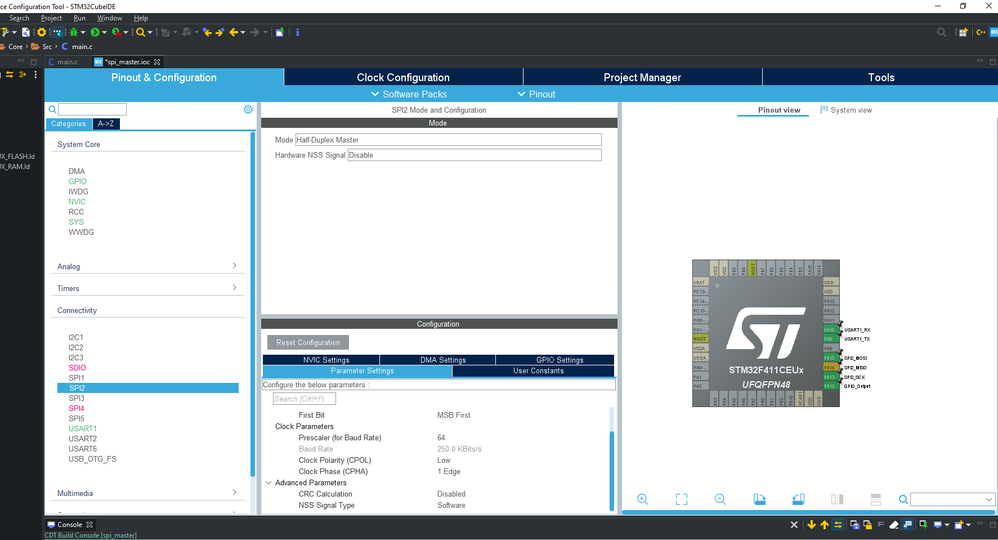Screen dimensions: 998x540
Task: Click the horizontal flip chip view icon
Action: click(x=837, y=499)
